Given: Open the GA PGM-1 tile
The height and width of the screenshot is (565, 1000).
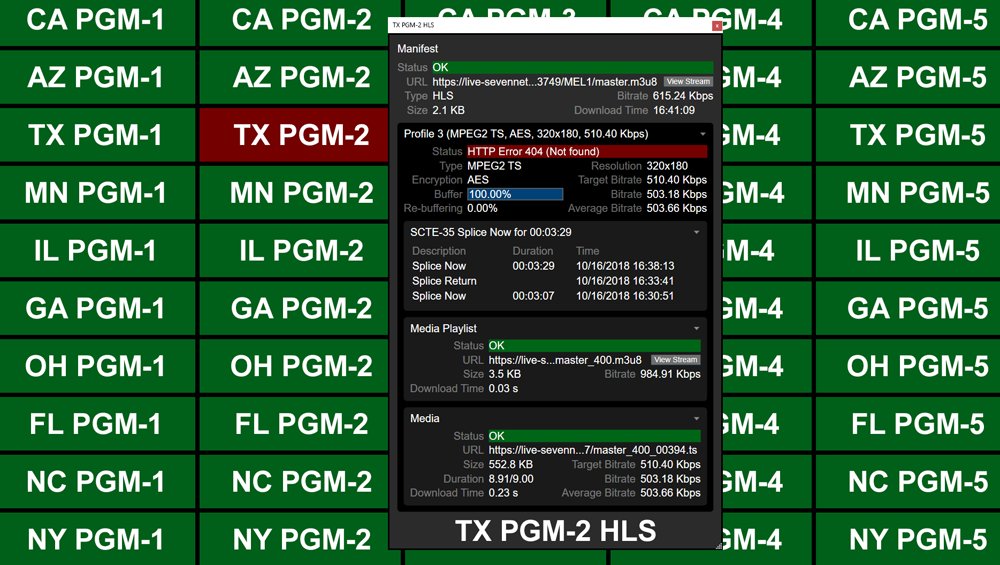Looking at the screenshot, I should tap(97, 309).
